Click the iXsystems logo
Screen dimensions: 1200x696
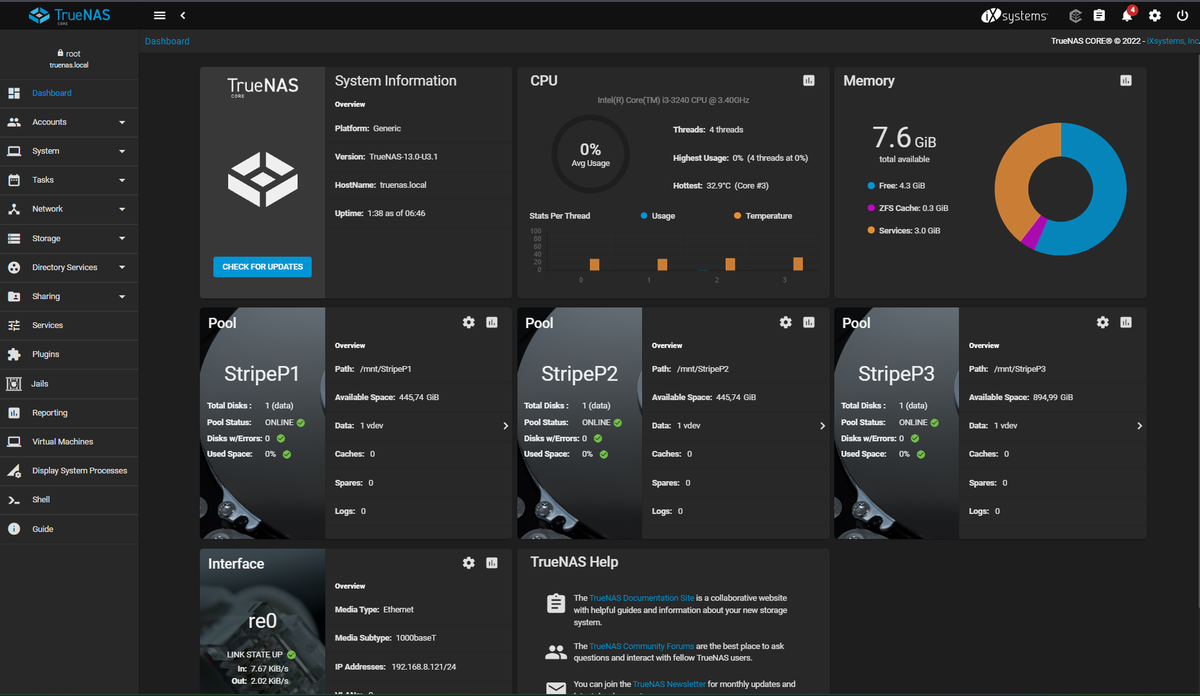1014,16
